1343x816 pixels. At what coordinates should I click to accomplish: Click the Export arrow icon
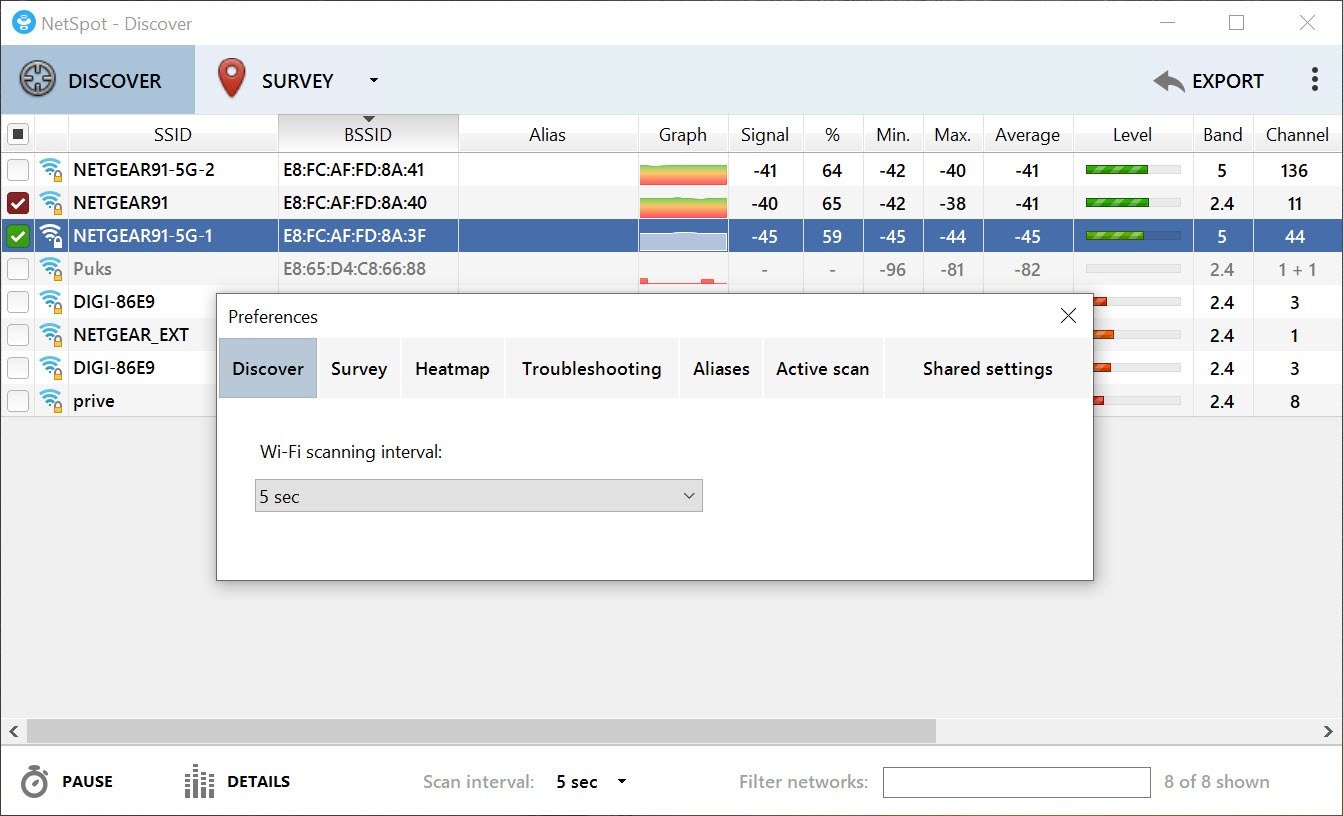(1168, 81)
